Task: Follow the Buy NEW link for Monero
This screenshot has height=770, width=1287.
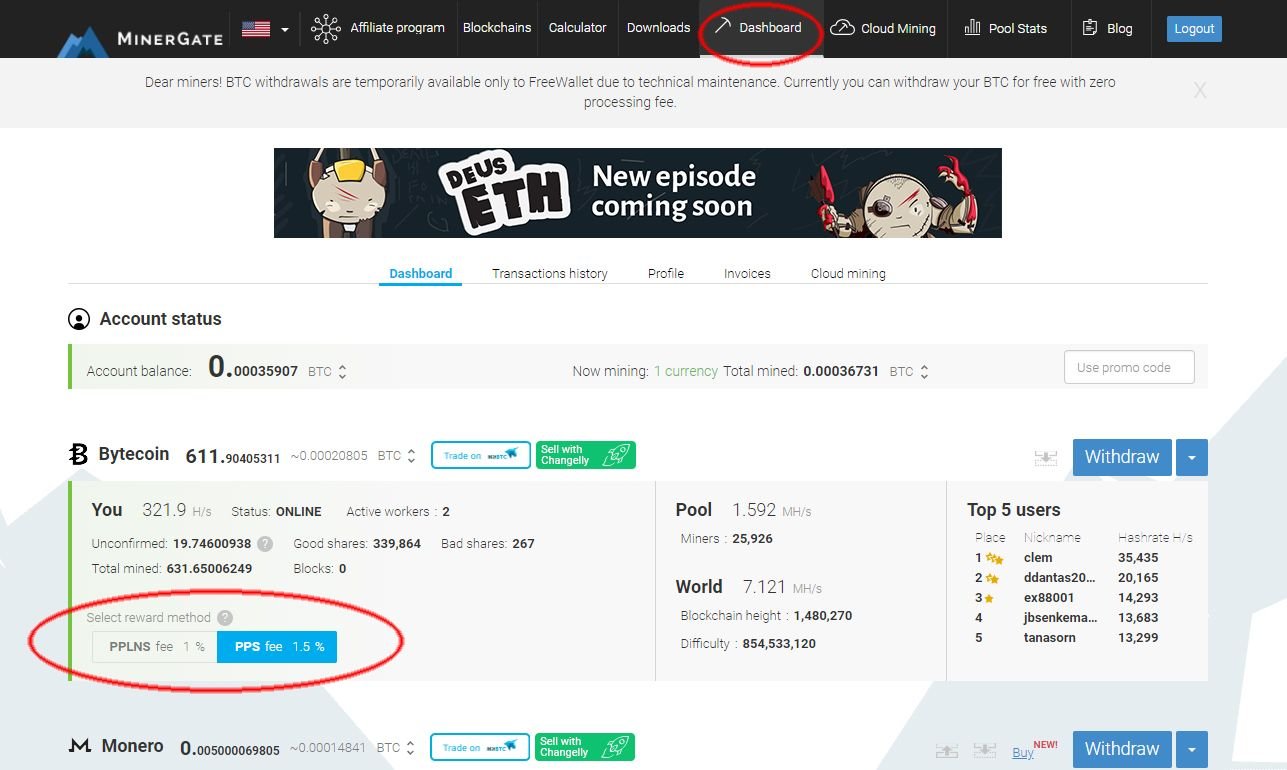Action: pos(1022,752)
